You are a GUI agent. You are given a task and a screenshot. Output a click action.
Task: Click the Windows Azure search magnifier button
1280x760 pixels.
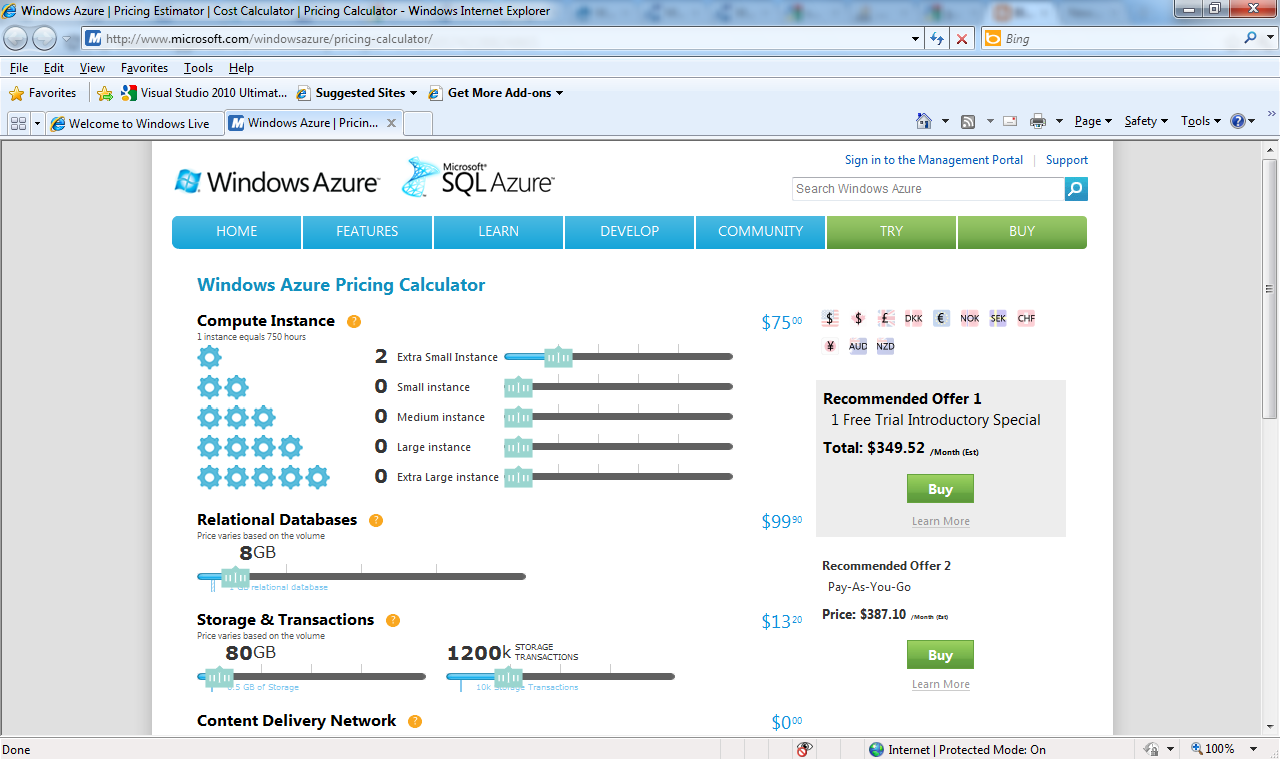(1076, 189)
